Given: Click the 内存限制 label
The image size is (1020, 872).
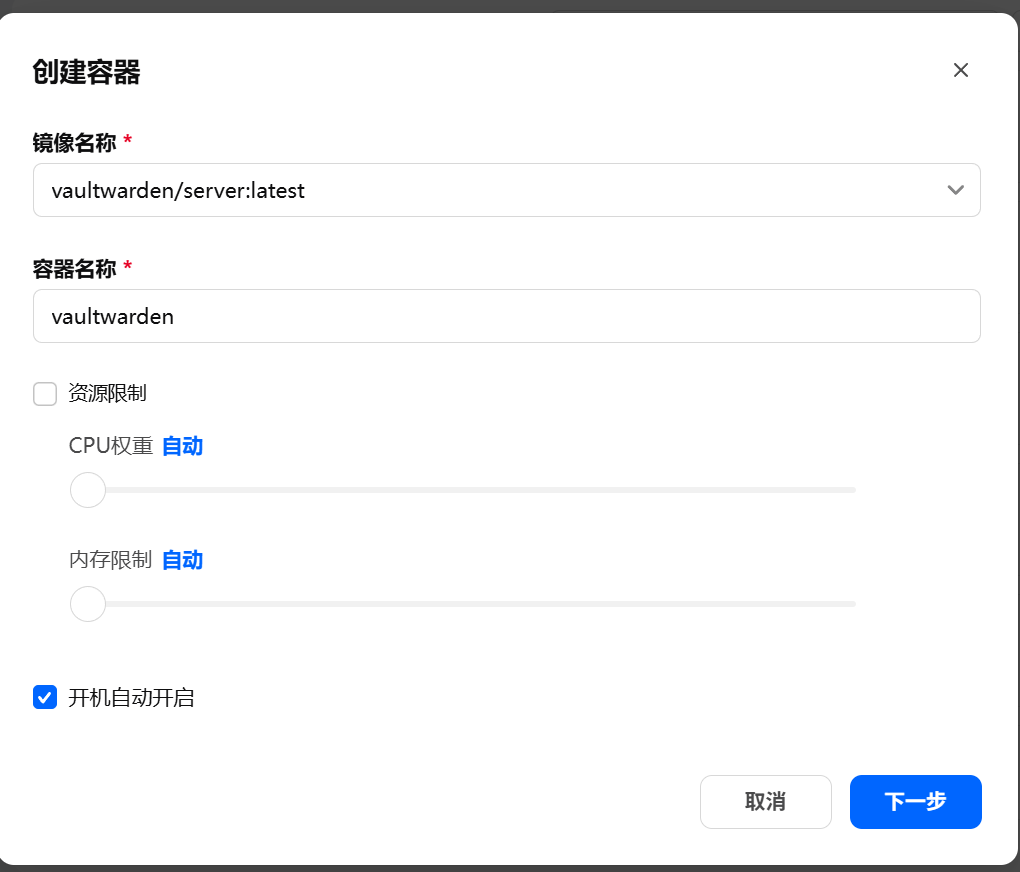Looking at the screenshot, I should coord(111,560).
